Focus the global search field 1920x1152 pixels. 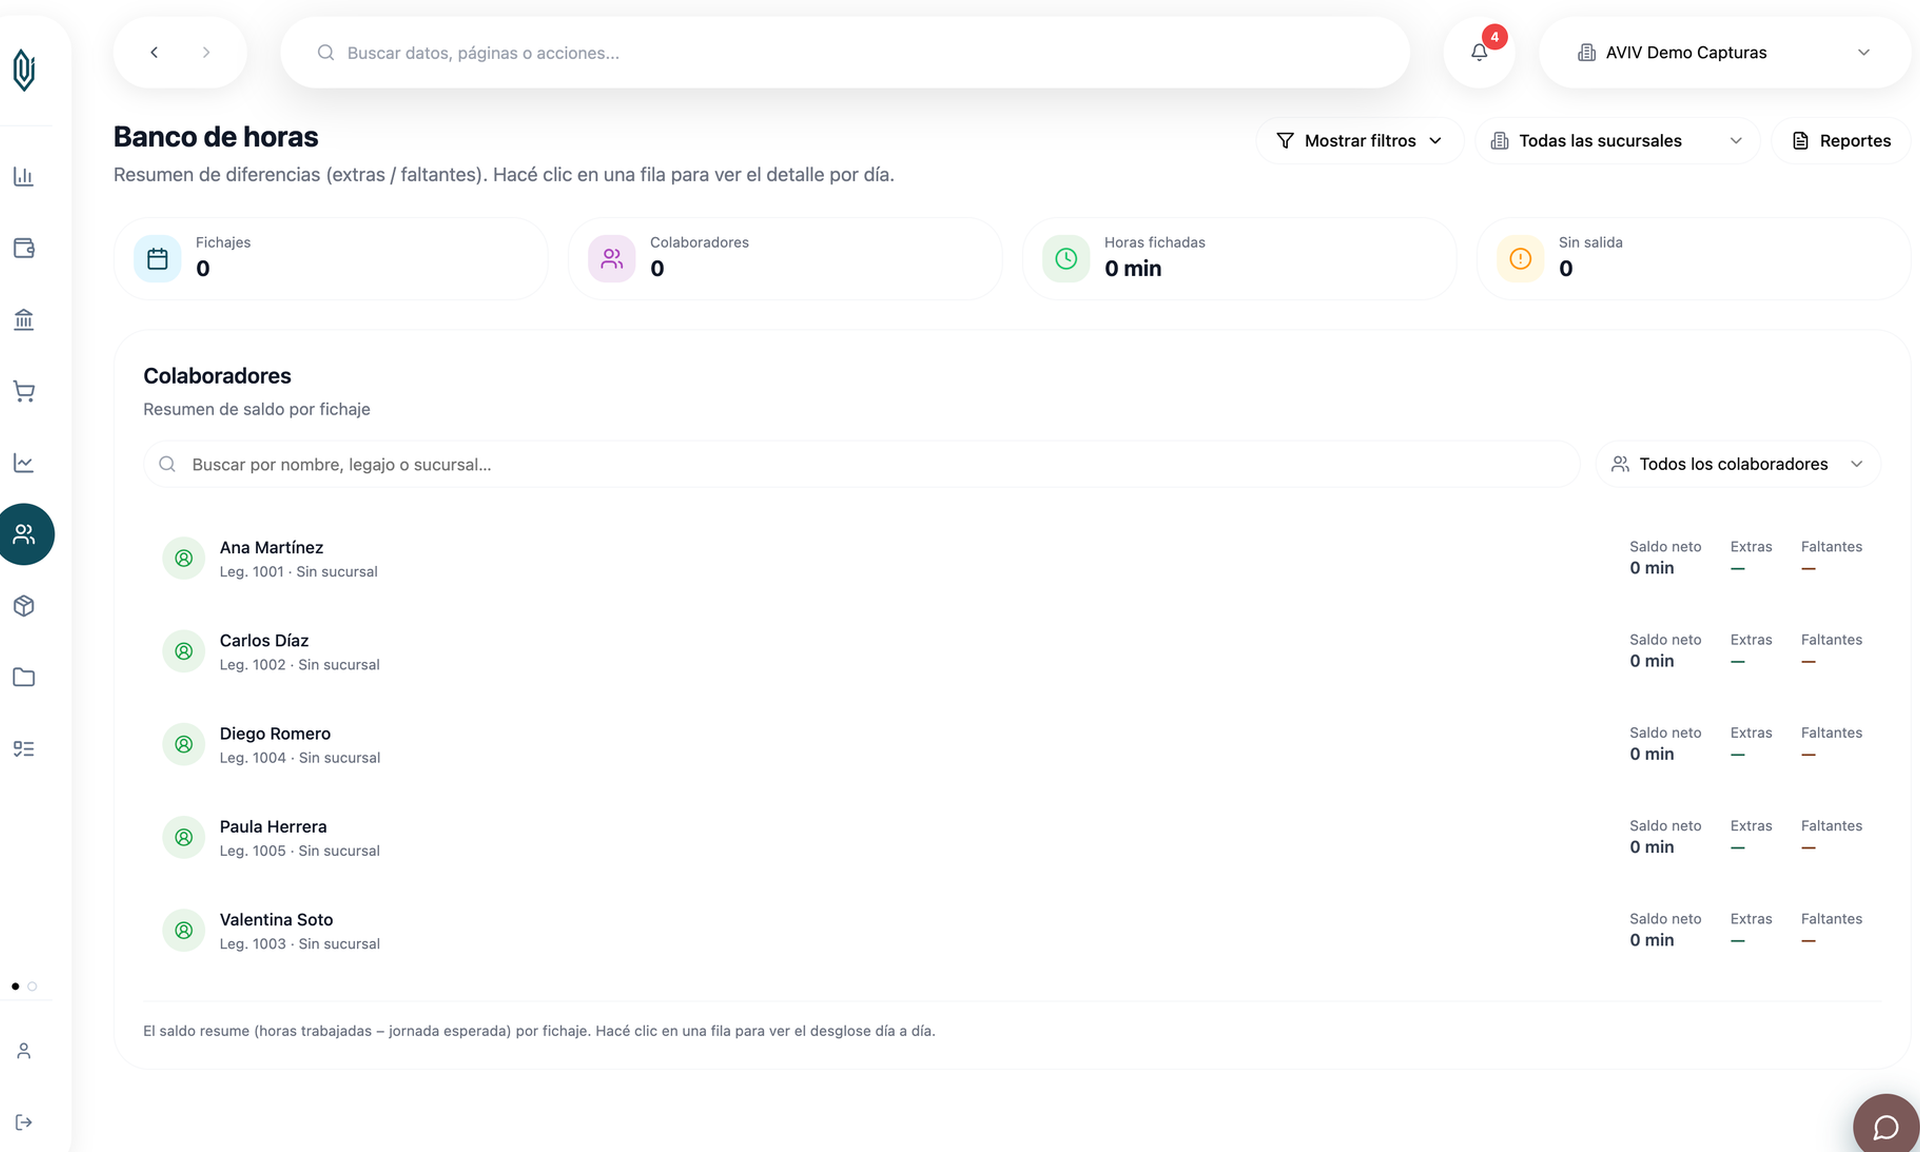[x=845, y=52]
